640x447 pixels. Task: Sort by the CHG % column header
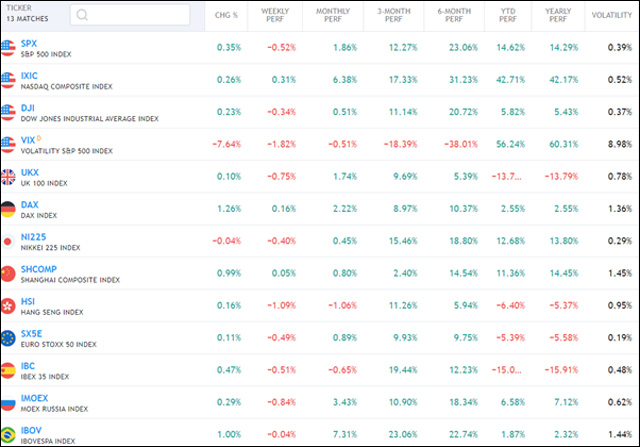(228, 15)
